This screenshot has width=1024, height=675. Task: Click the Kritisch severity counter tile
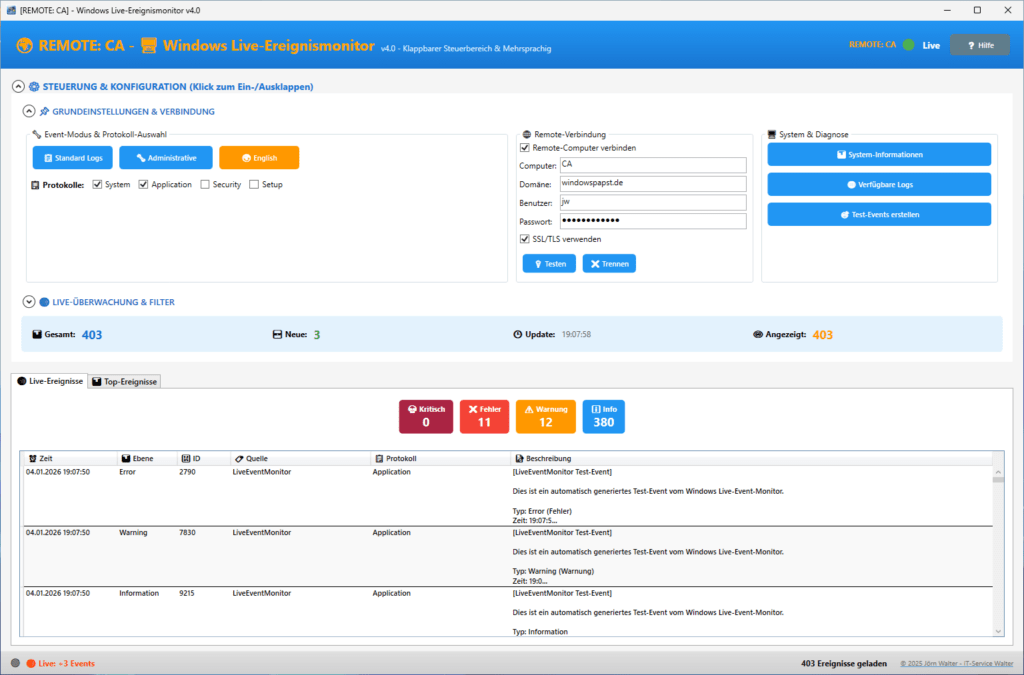tap(426, 416)
